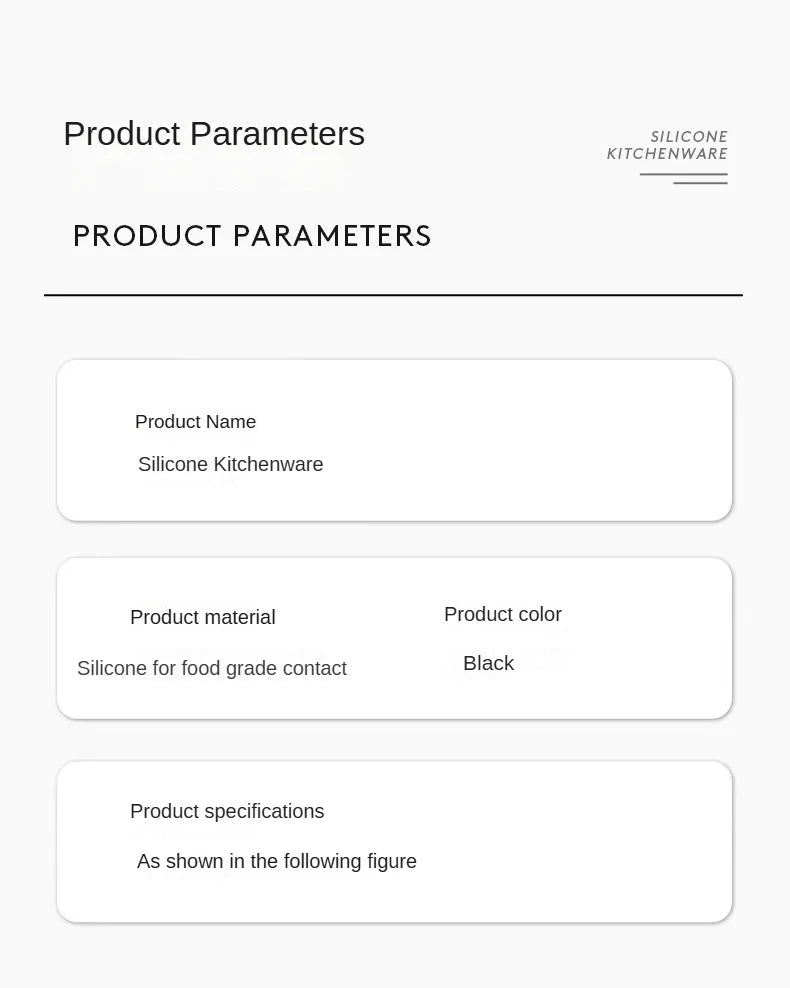Click the Product Name card panel

[394, 440]
